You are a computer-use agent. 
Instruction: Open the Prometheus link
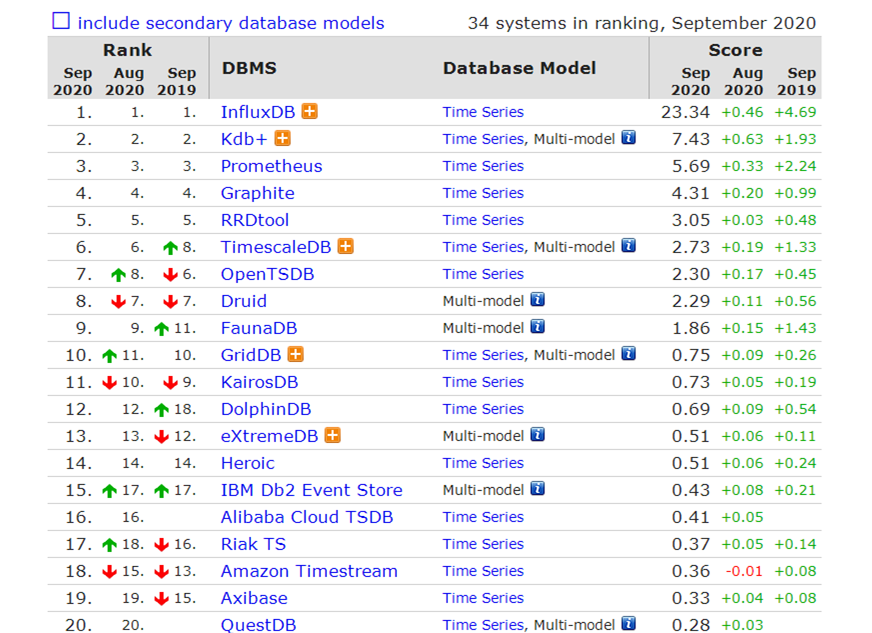click(x=271, y=166)
